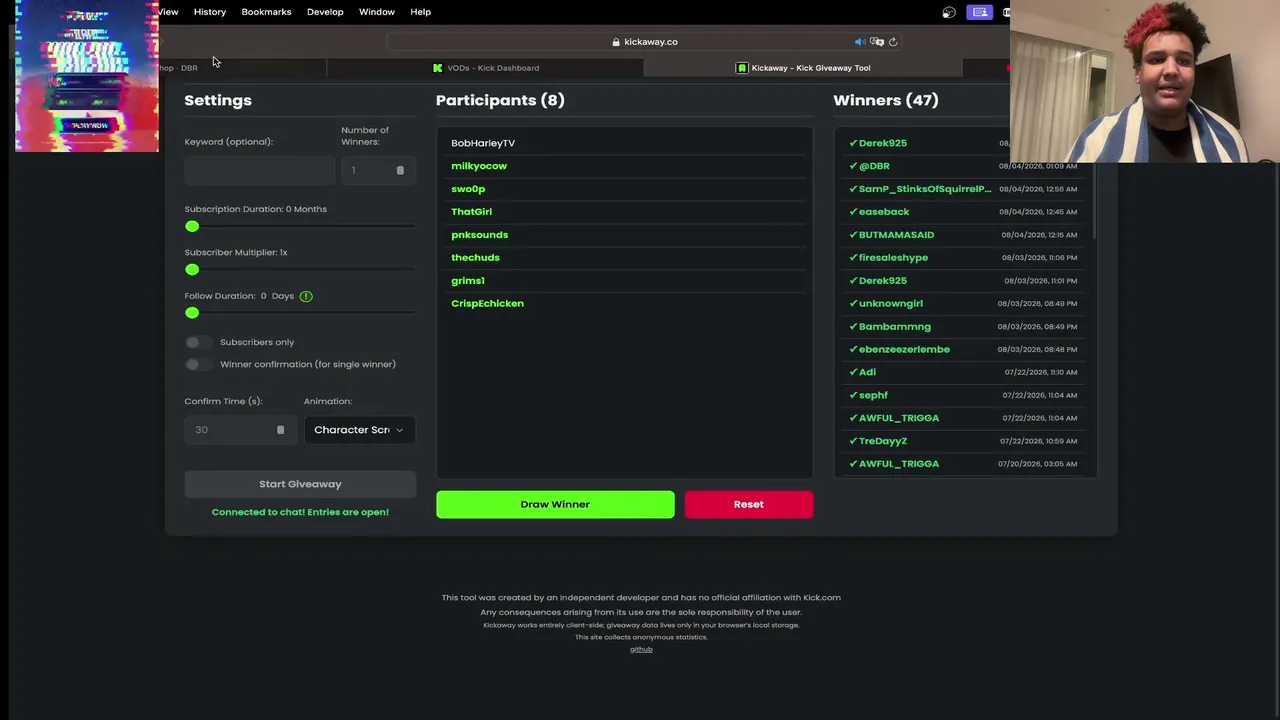This screenshot has width=1280, height=720.
Task: Open the Animation dropdown
Action: (x=359, y=430)
